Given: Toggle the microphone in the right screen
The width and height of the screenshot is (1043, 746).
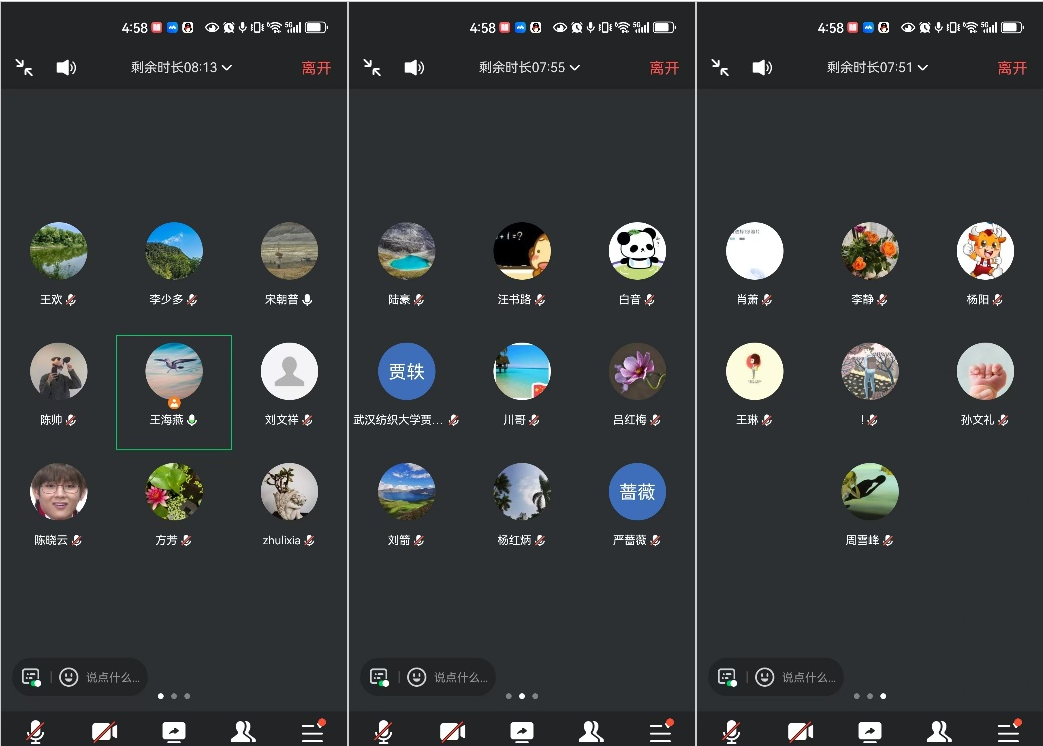Looking at the screenshot, I should [731, 732].
